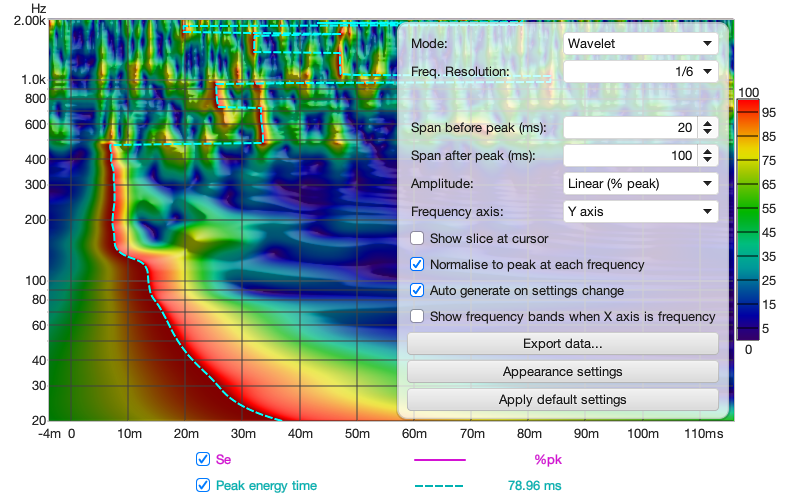Increase Span after peak with up arrow

[x=708, y=151]
